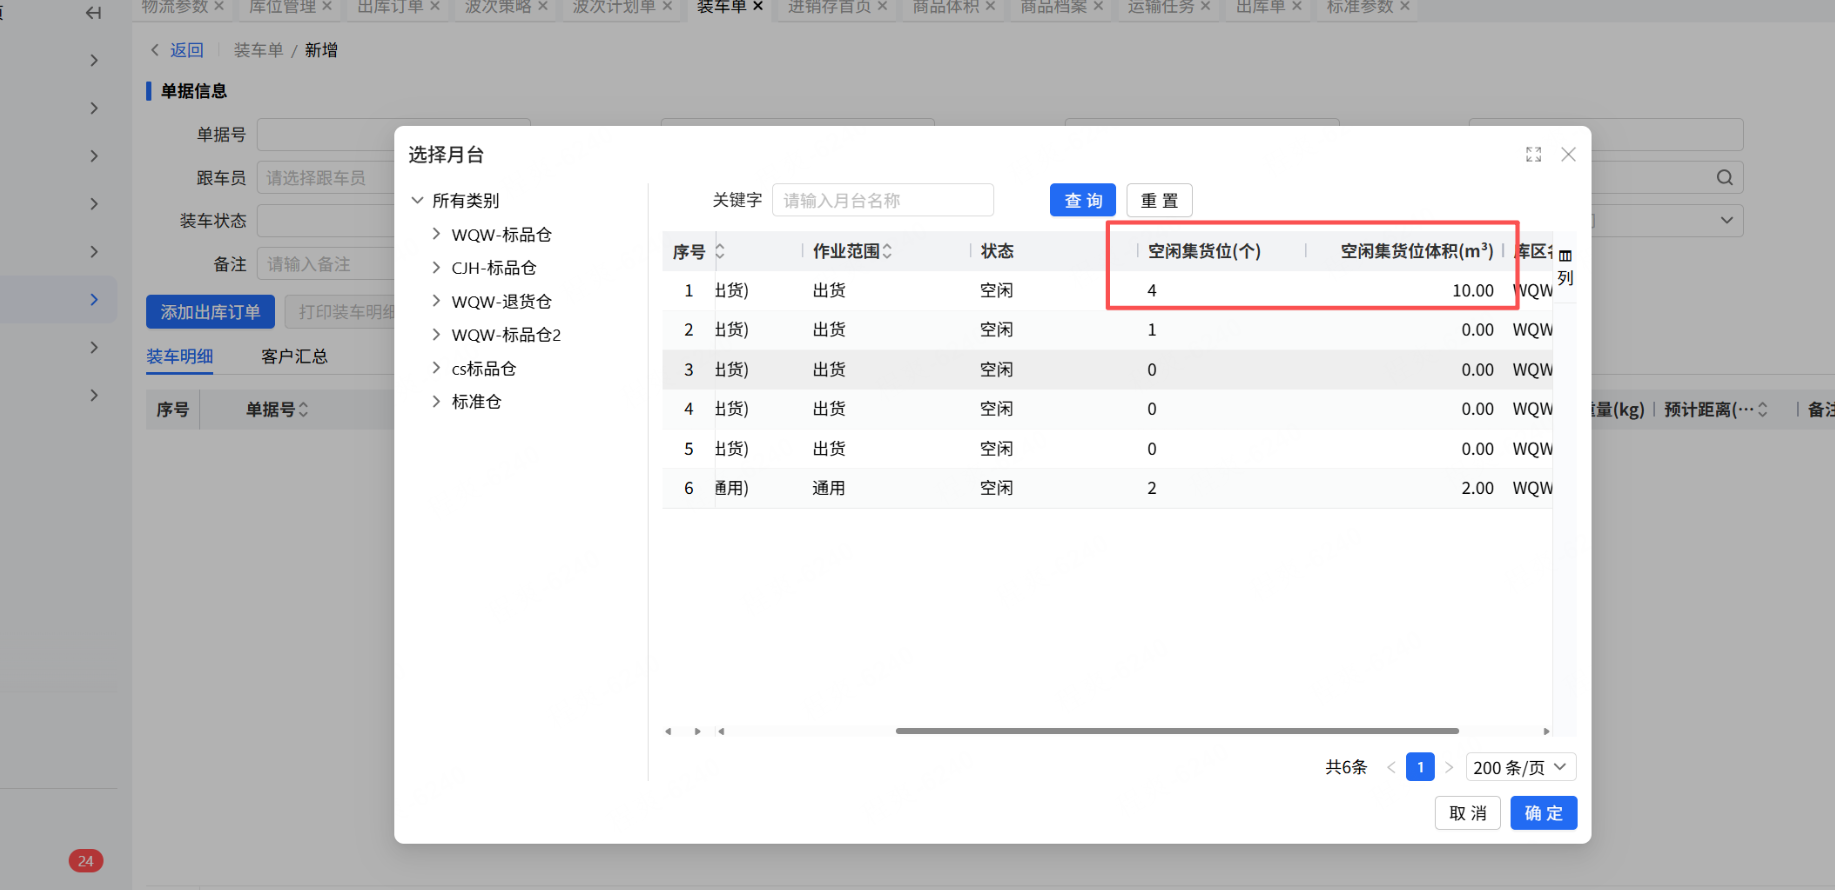This screenshot has height=890, width=1835.
Task: Select the cs标品仓 category label
Action: pyautogui.click(x=484, y=368)
